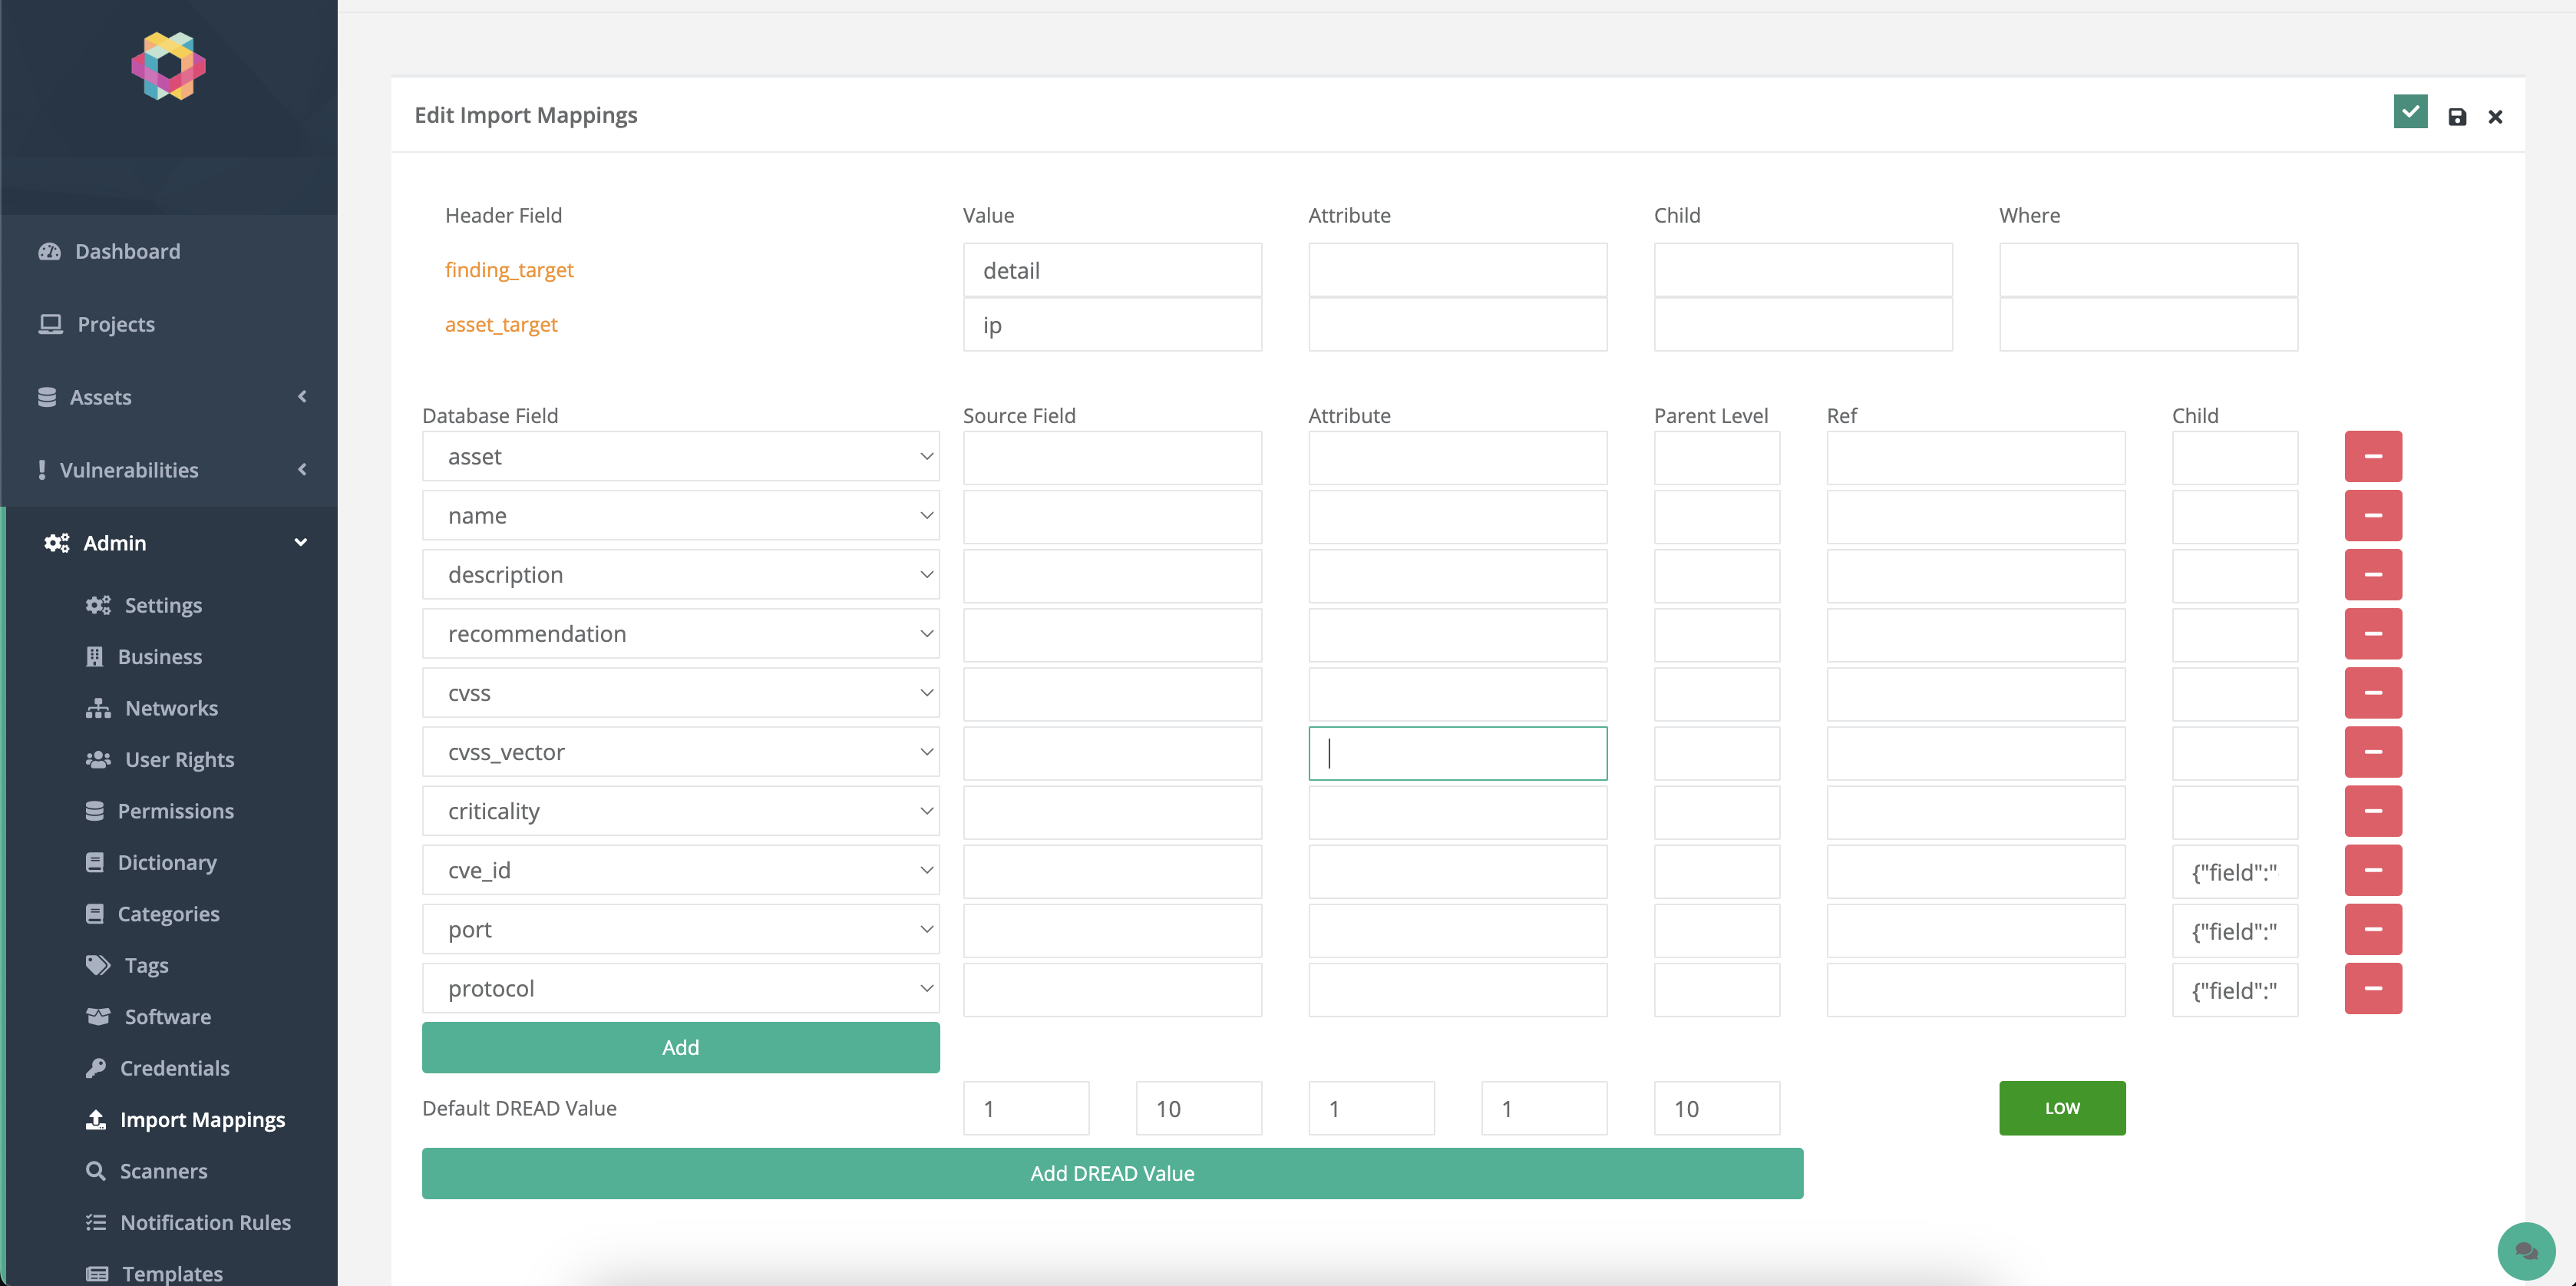
Task: Click the Parent Level input for cvss
Action: pos(1716,694)
